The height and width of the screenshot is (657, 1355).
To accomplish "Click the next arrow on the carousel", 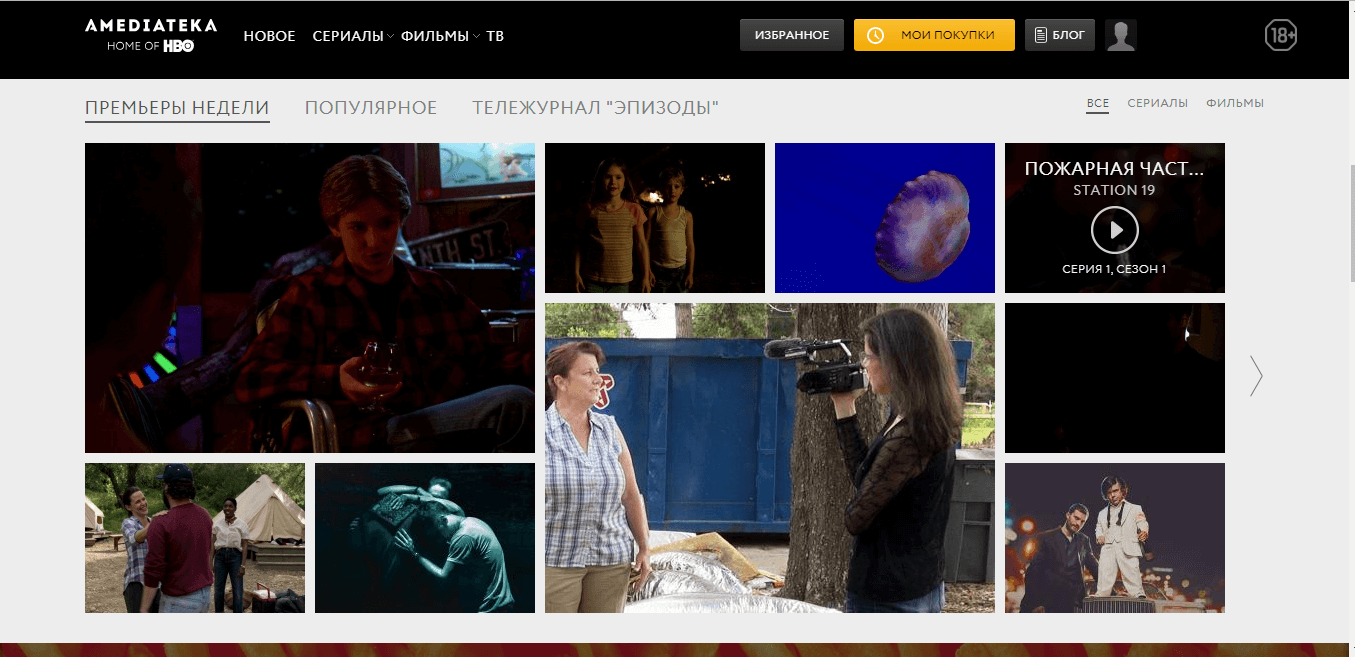I will tap(1256, 376).
